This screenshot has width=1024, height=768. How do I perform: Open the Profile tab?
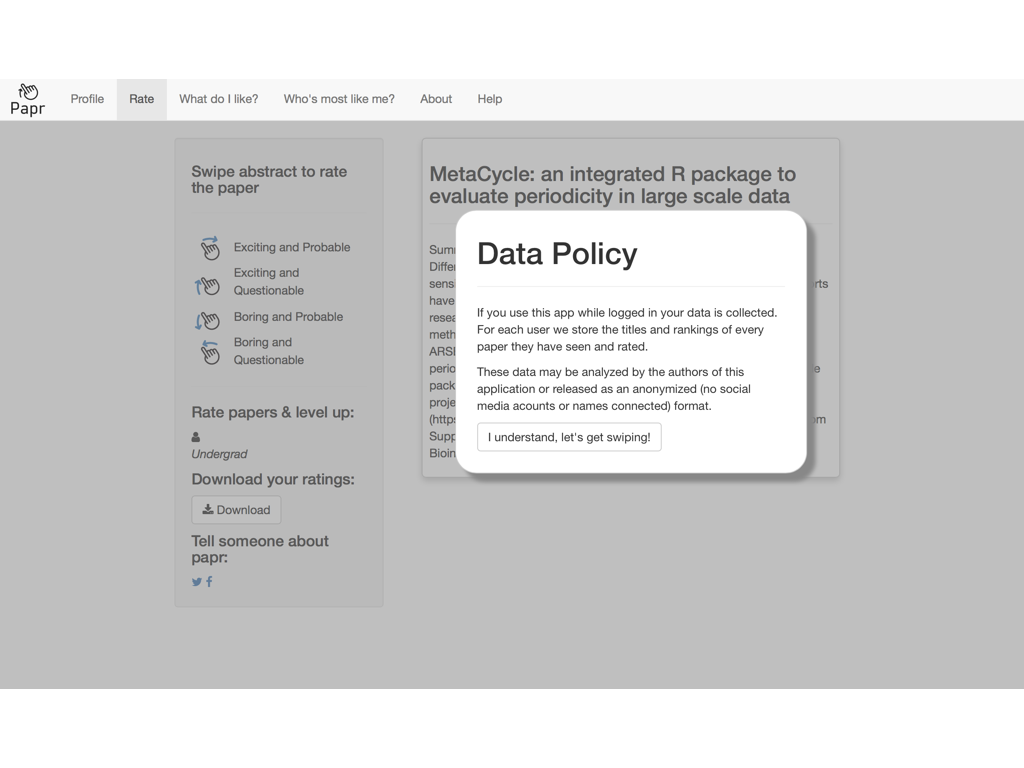87,99
